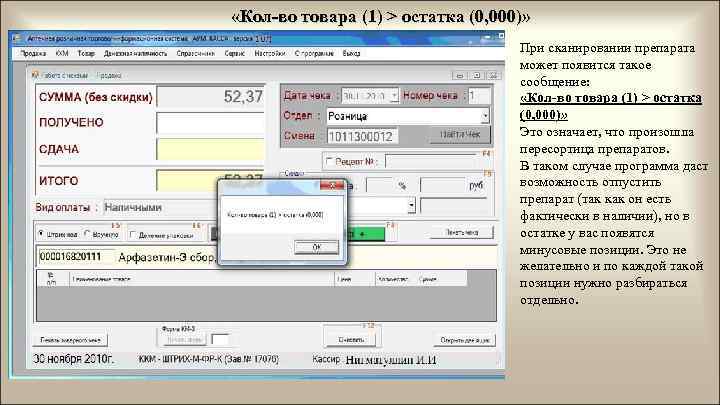This screenshot has height=405, width=720.
Task: Open the ККМ menu
Action: [62, 53]
